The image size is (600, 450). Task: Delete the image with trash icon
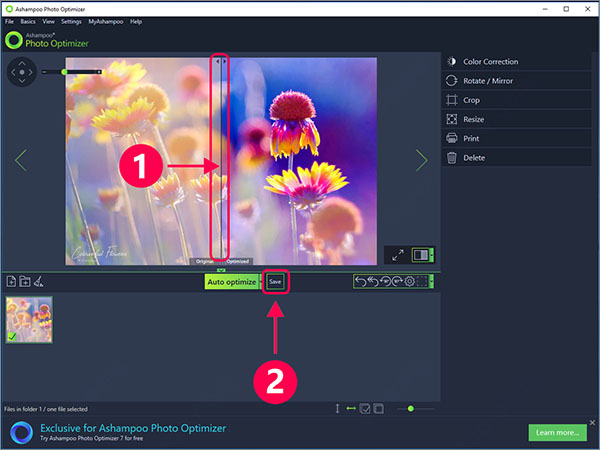point(452,157)
